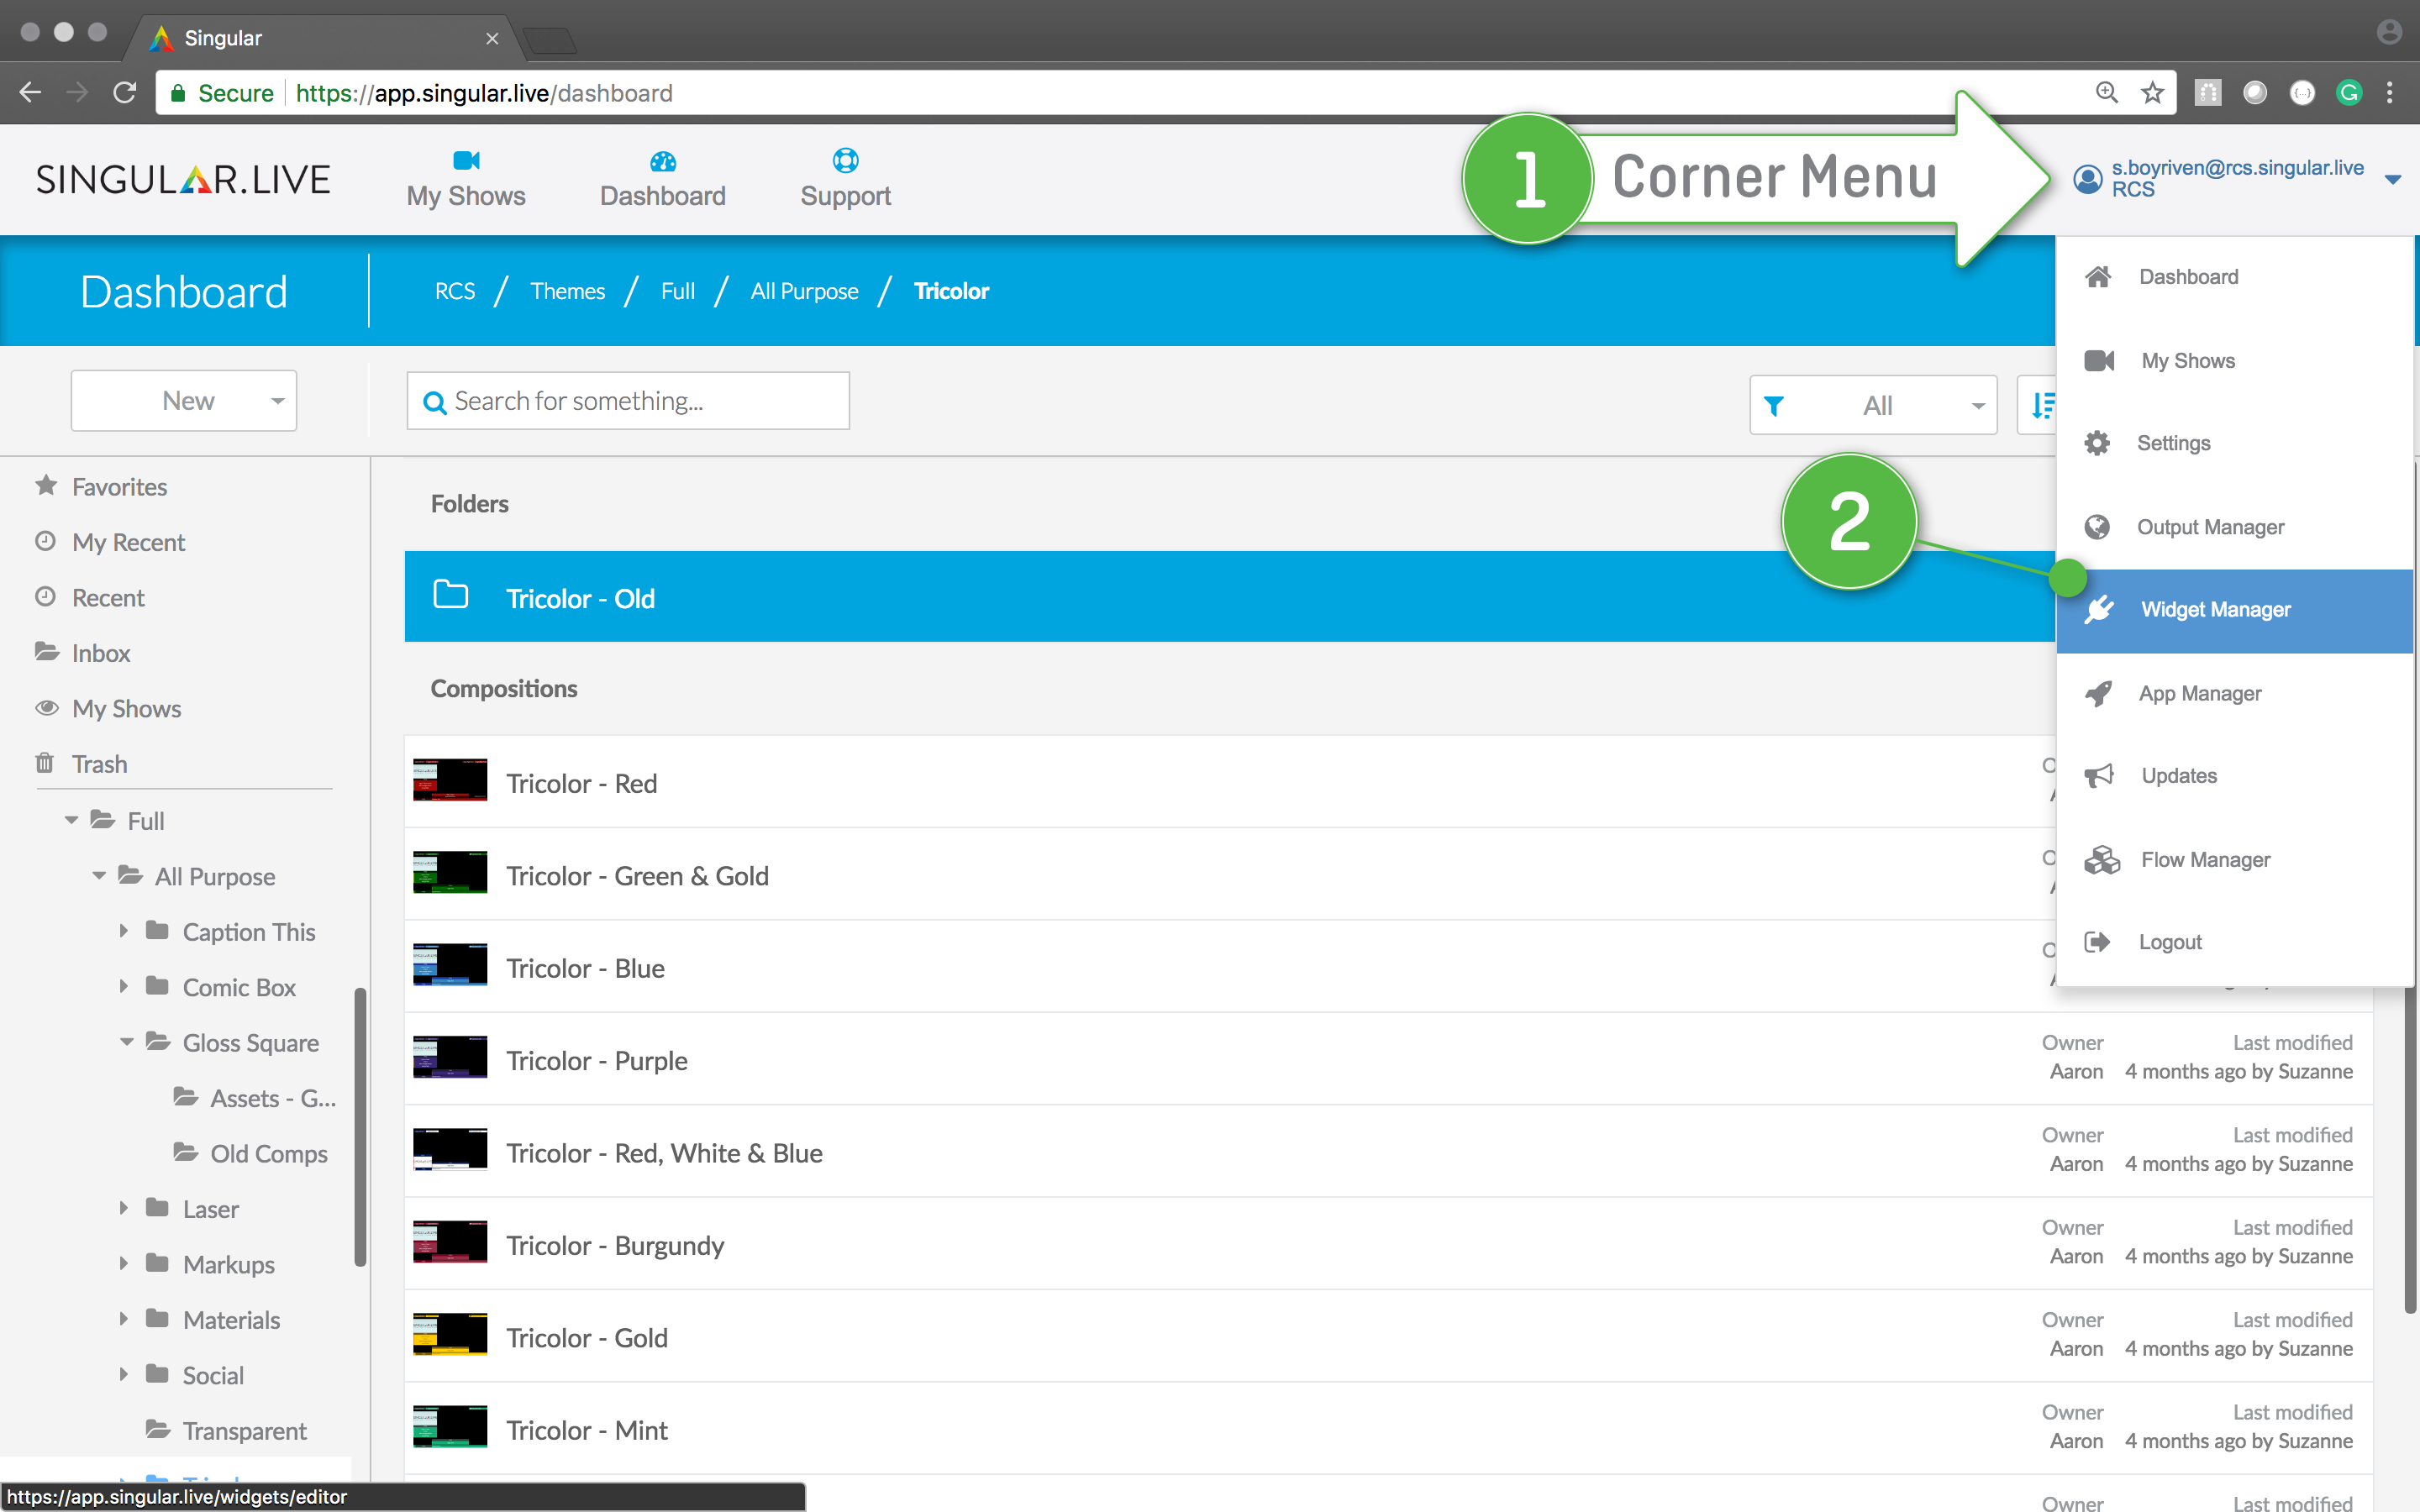
Task: Open the All filter dropdown
Action: 1873,405
